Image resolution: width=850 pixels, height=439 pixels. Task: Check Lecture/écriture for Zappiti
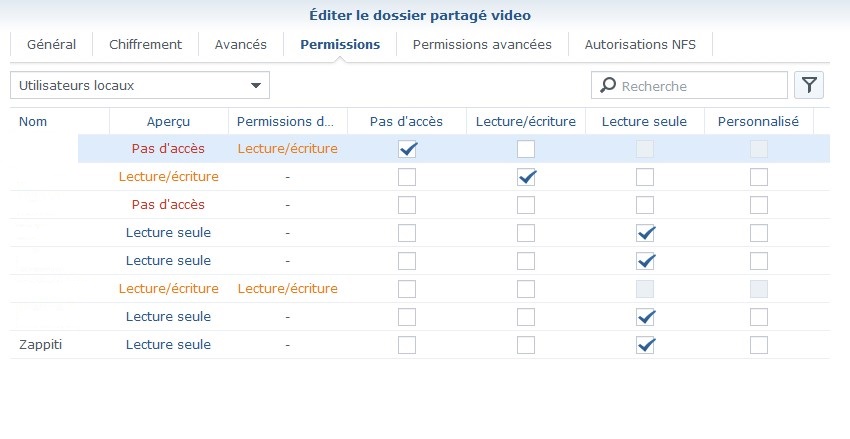click(526, 345)
